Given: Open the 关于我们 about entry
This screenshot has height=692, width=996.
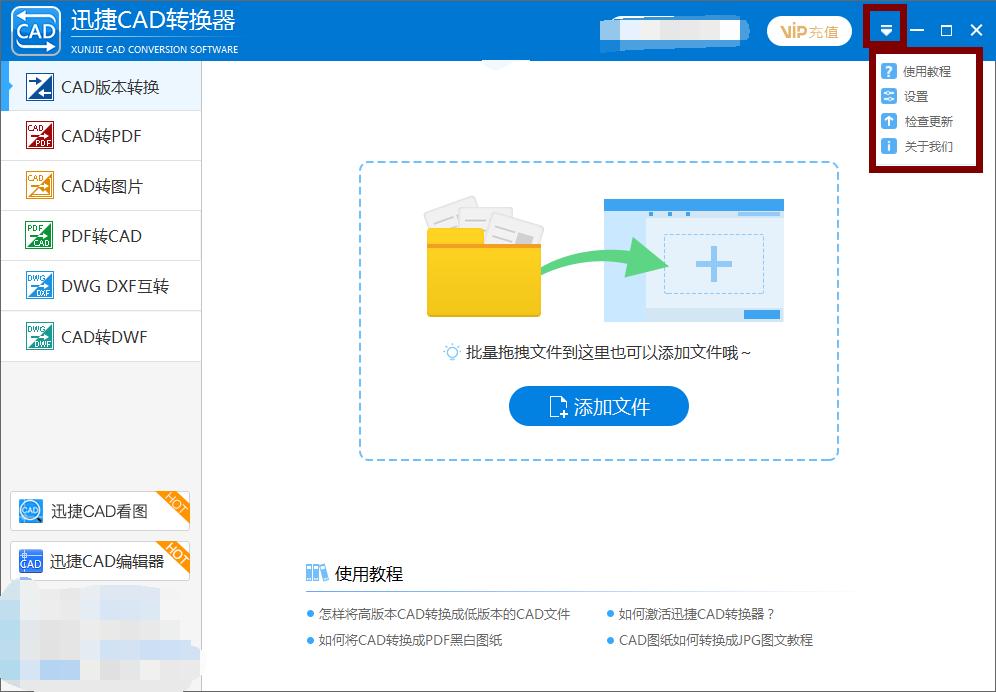Looking at the screenshot, I should pyautogui.click(x=920, y=146).
